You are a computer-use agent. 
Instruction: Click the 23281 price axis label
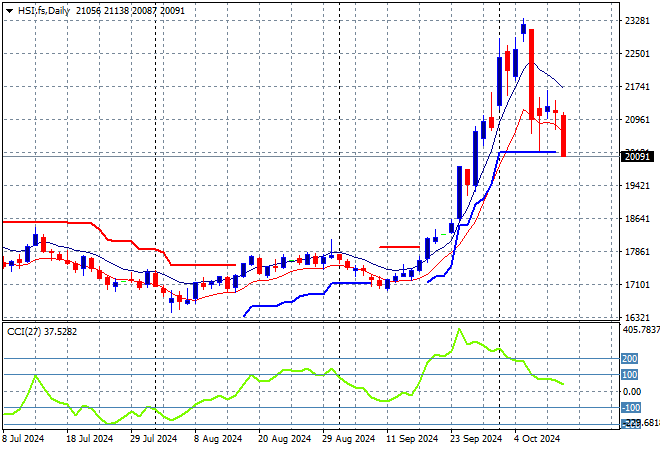[637, 20]
